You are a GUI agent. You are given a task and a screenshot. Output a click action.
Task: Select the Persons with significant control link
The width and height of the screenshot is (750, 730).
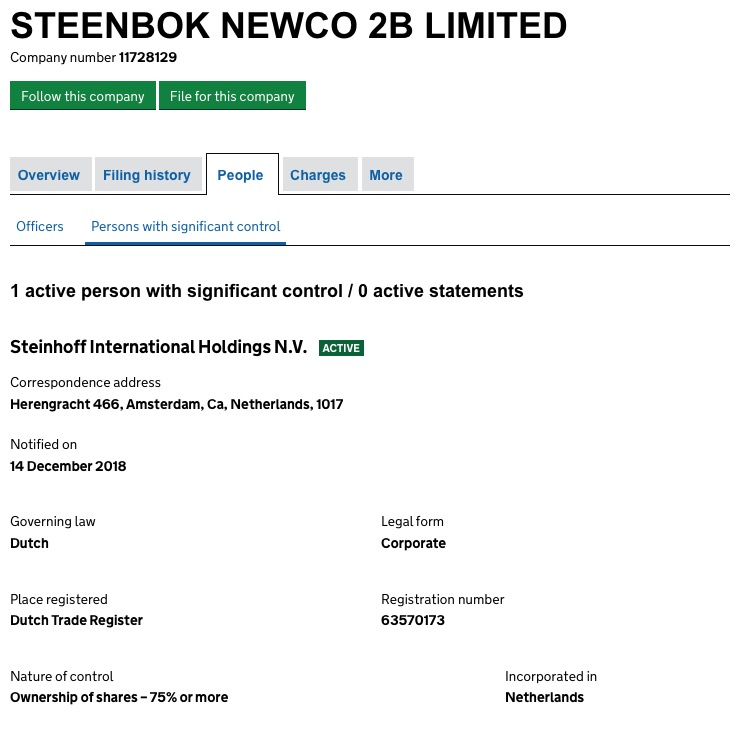pyautogui.click(x=186, y=226)
